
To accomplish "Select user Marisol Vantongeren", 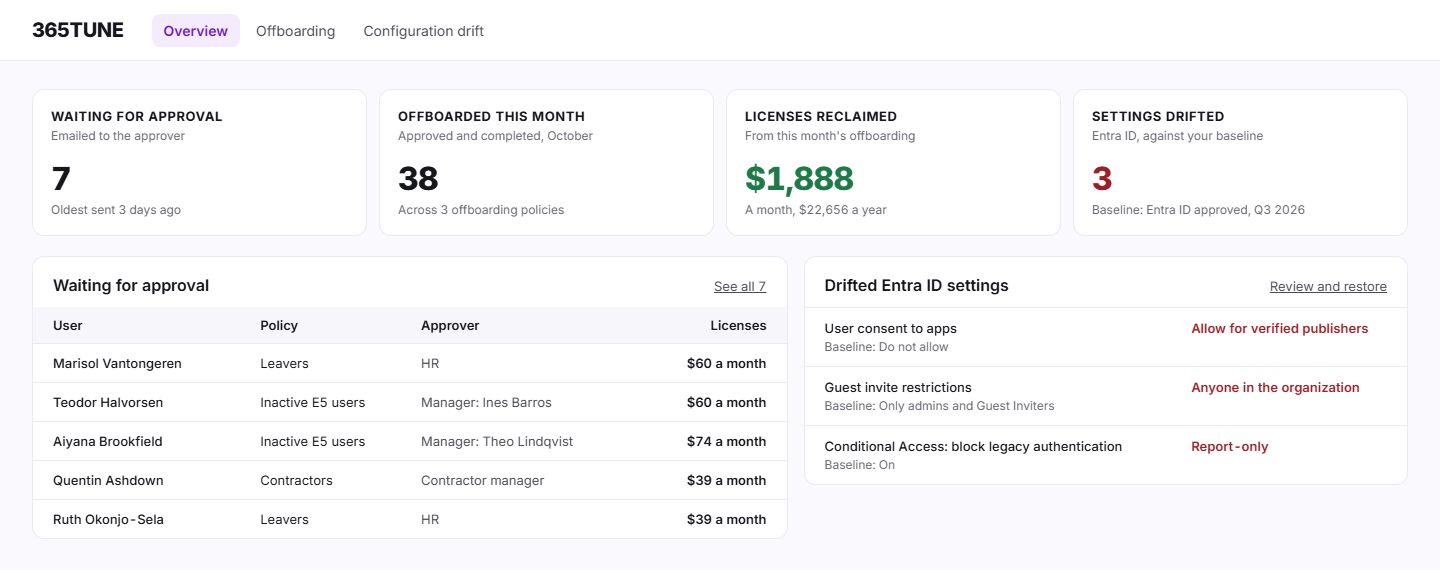I will coord(117,364).
